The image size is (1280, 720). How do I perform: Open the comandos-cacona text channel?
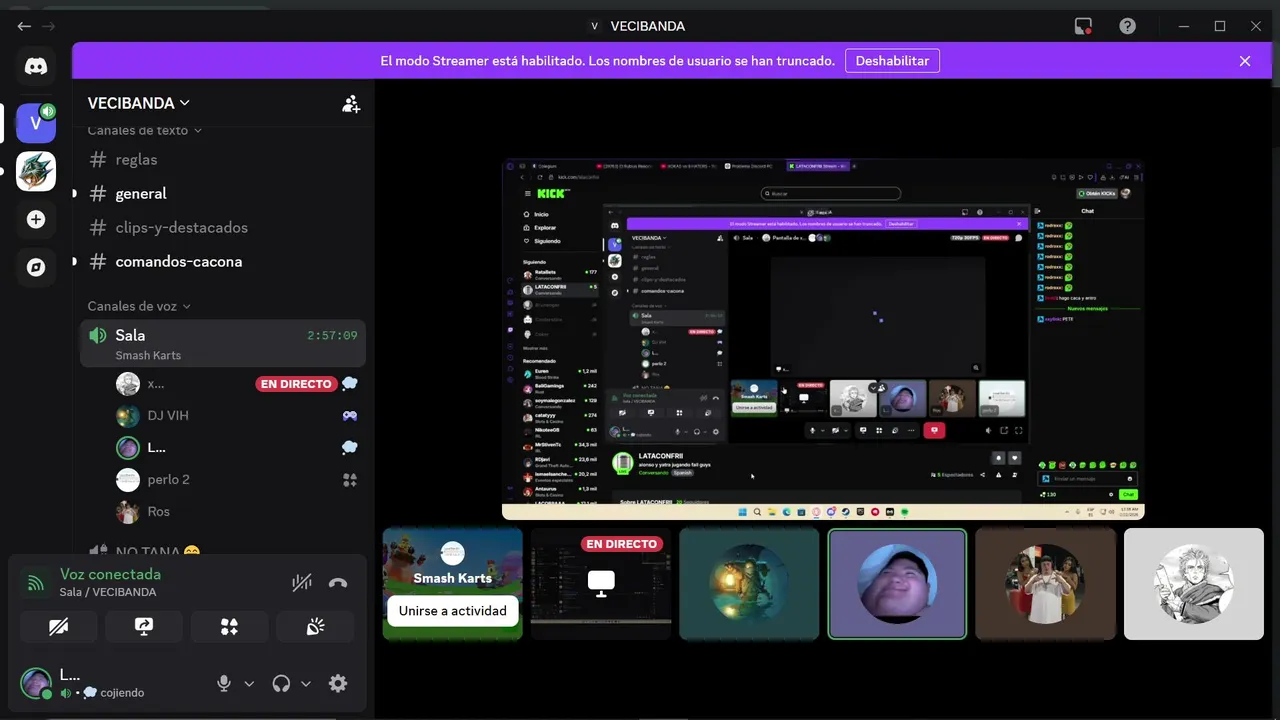[223, 261]
